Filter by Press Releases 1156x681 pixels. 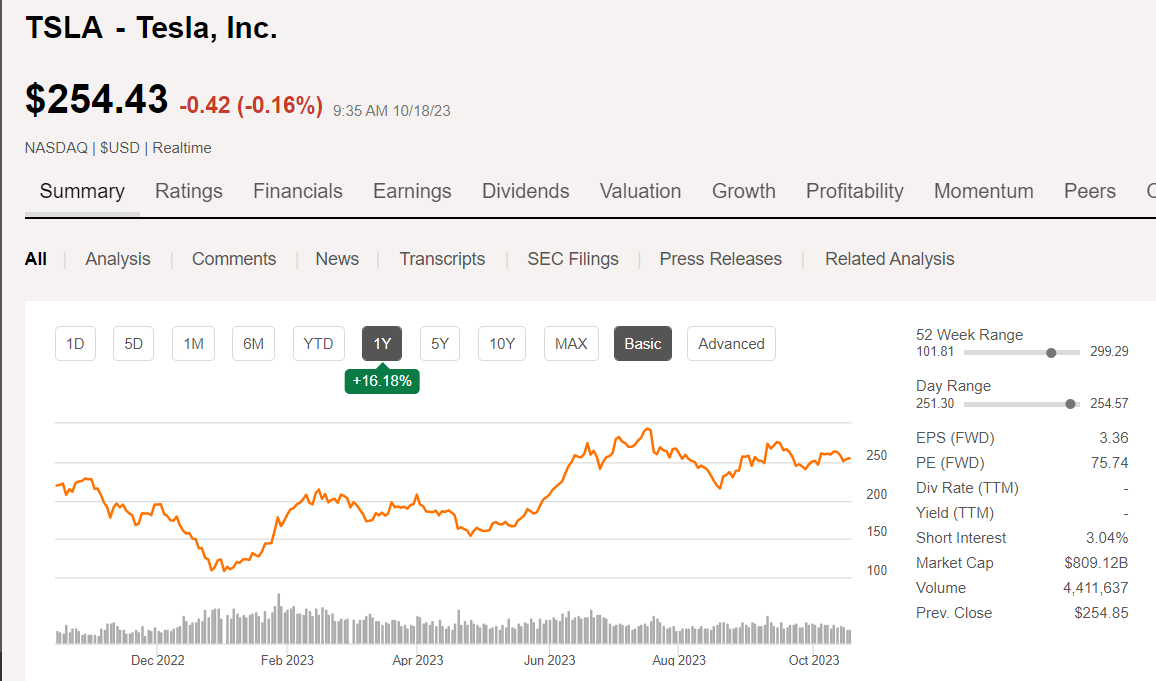coord(720,259)
